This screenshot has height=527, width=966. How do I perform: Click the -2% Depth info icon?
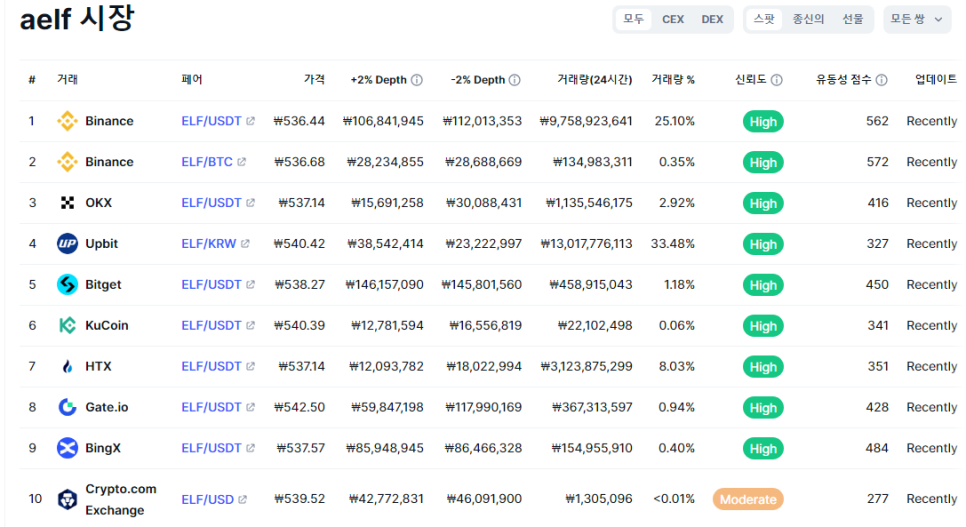point(515,80)
